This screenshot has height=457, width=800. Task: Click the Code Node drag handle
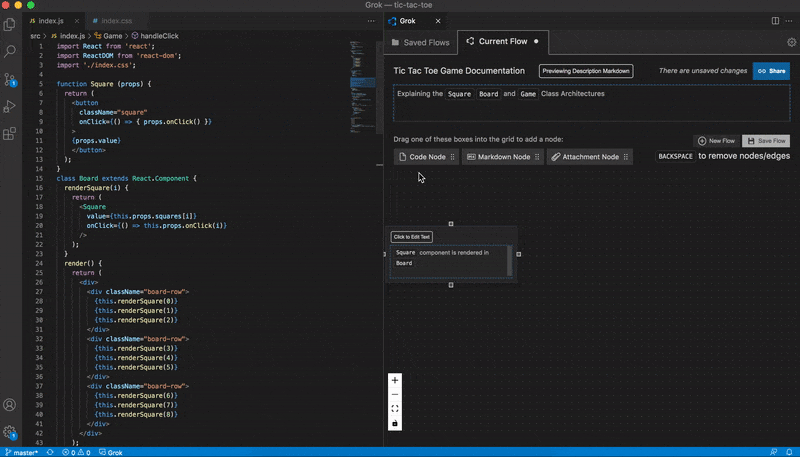(453, 157)
